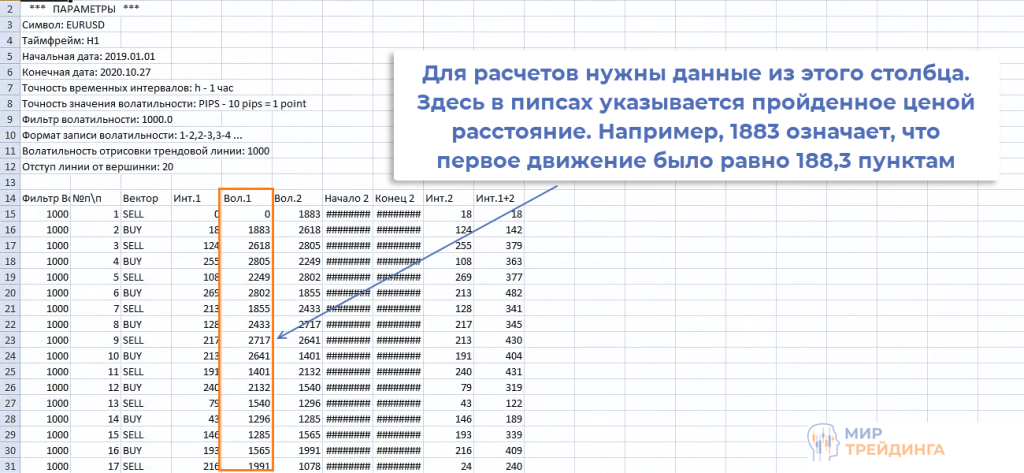This screenshot has height=473, width=1024.
Task: Click the 'Конец 2' heading cell
Action: [x=396, y=198]
